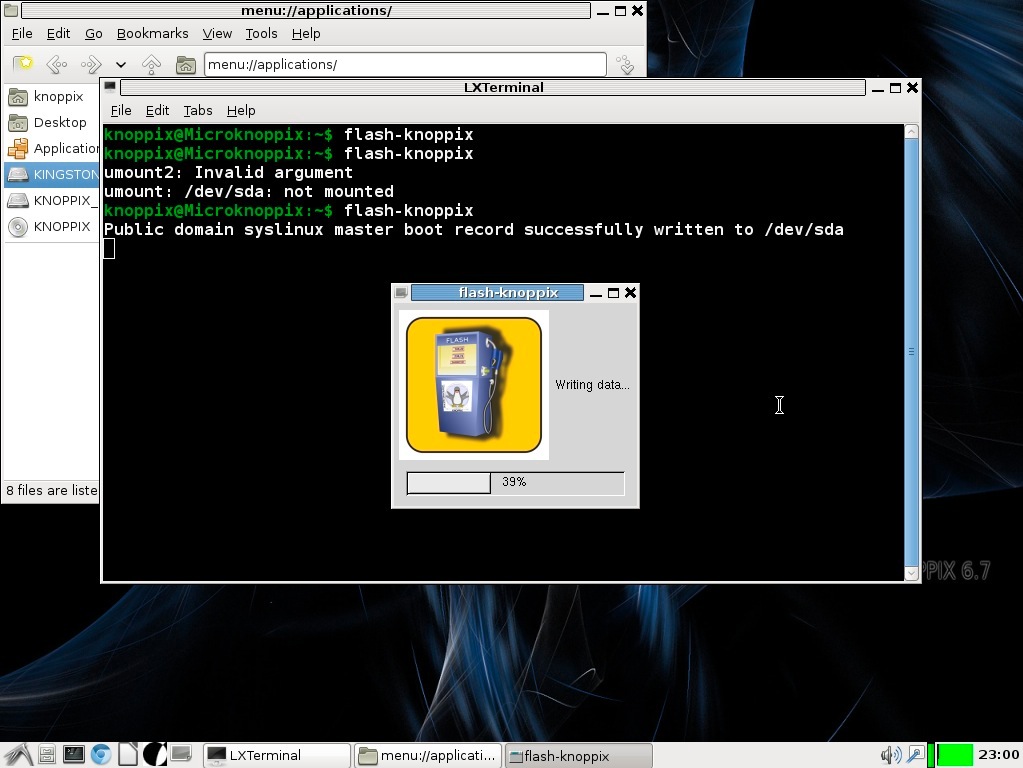
Task: Open the file manager File menu
Action: (x=22, y=33)
